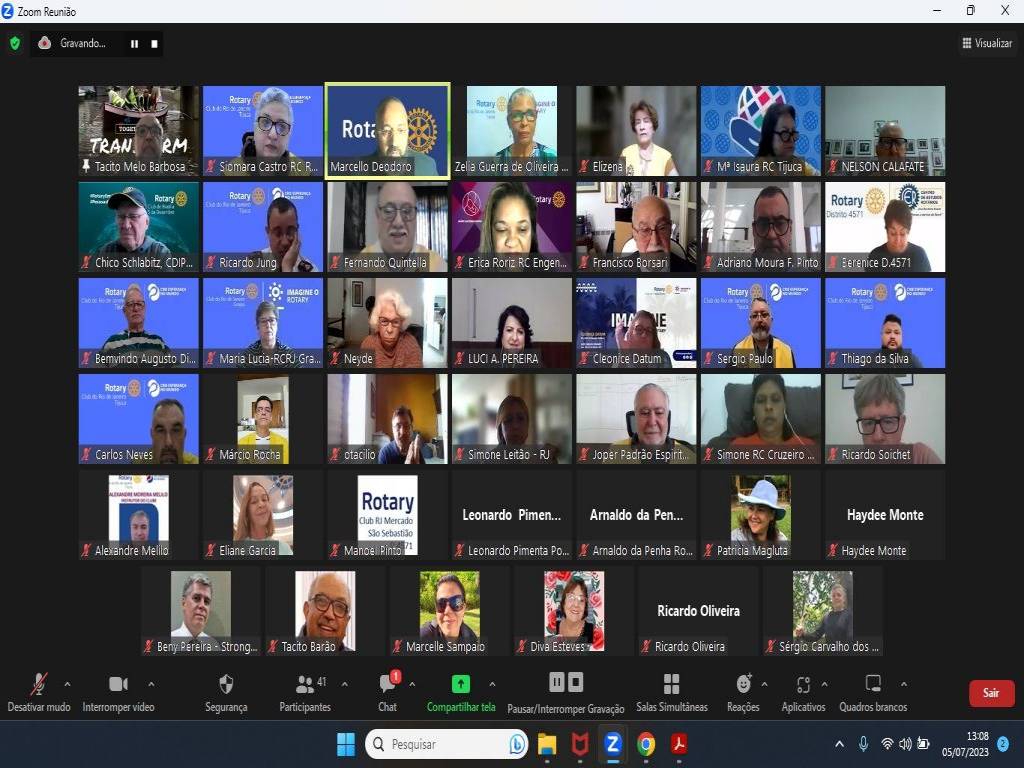Click the green Compartilhar tela icon

(460, 684)
